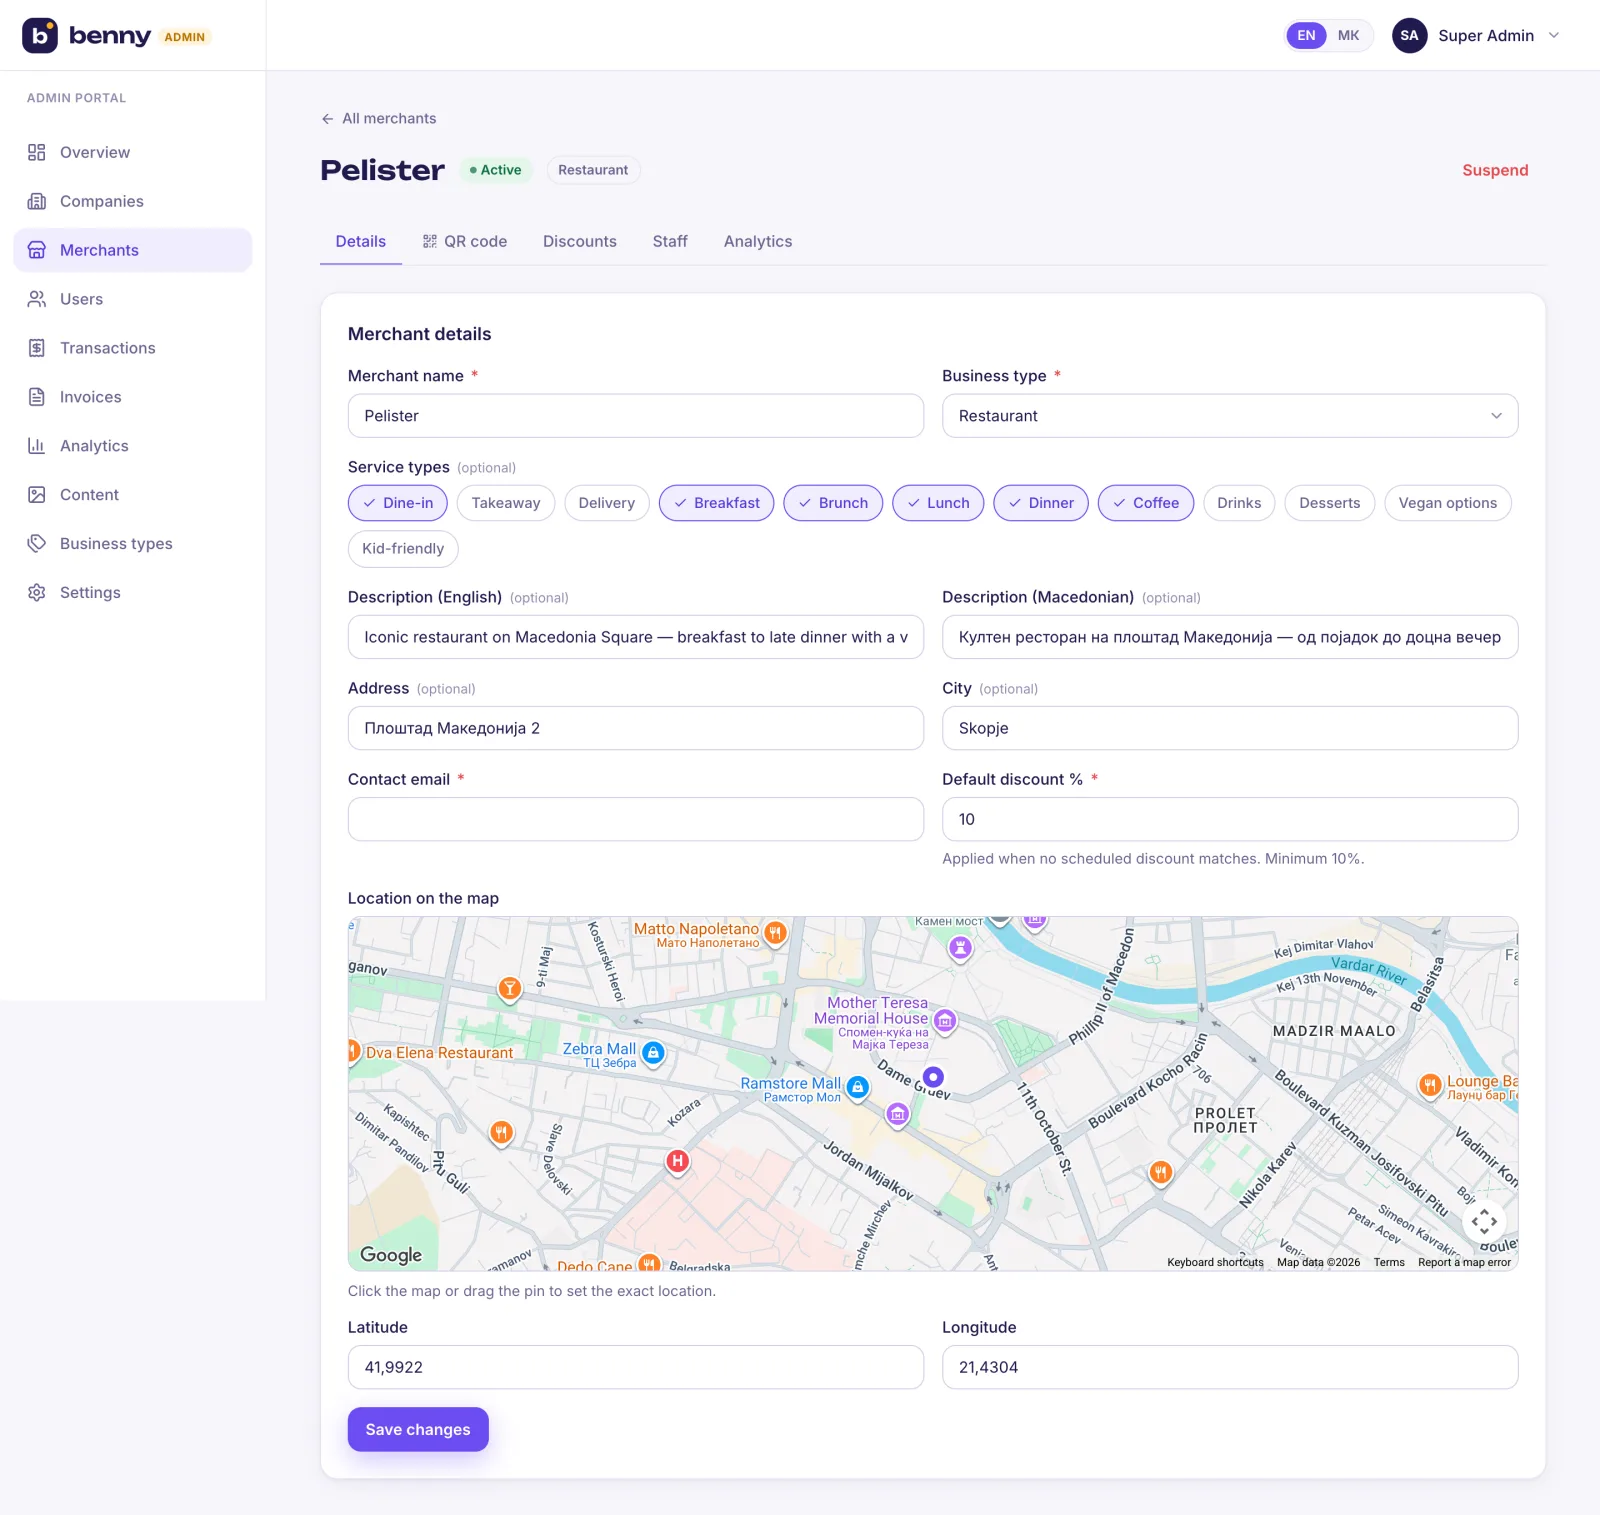Switch language to MK
1600x1515 pixels.
click(1348, 36)
